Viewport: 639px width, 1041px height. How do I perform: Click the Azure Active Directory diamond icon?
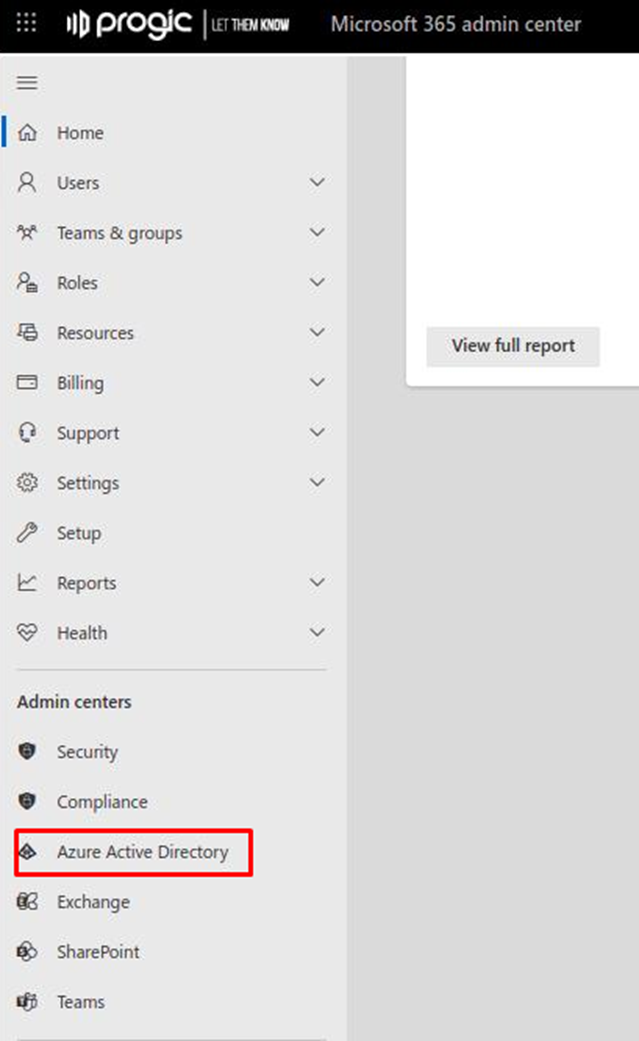click(x=27, y=851)
